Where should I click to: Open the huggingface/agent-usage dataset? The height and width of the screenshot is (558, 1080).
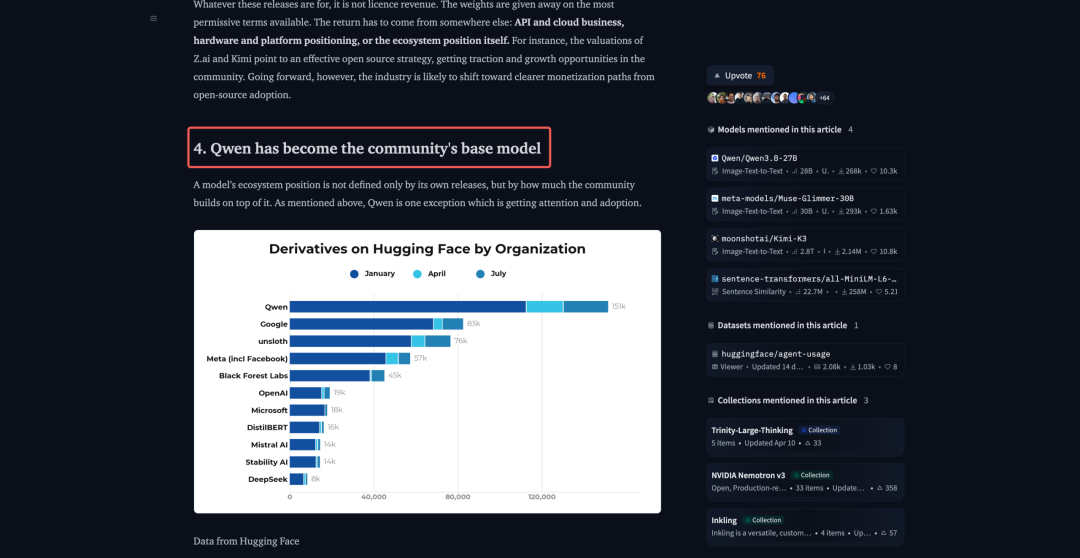805,360
